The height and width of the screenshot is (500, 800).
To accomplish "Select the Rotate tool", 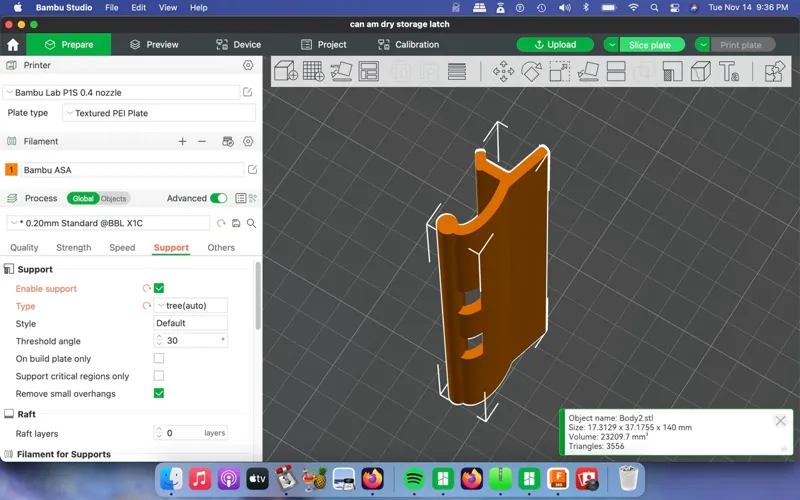I will [531, 71].
